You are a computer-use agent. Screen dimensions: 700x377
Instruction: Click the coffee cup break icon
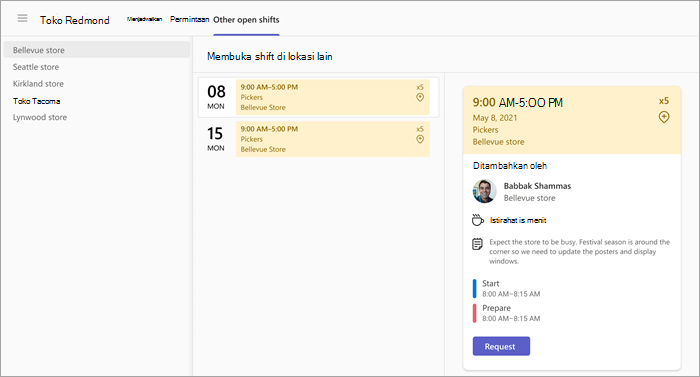478,220
